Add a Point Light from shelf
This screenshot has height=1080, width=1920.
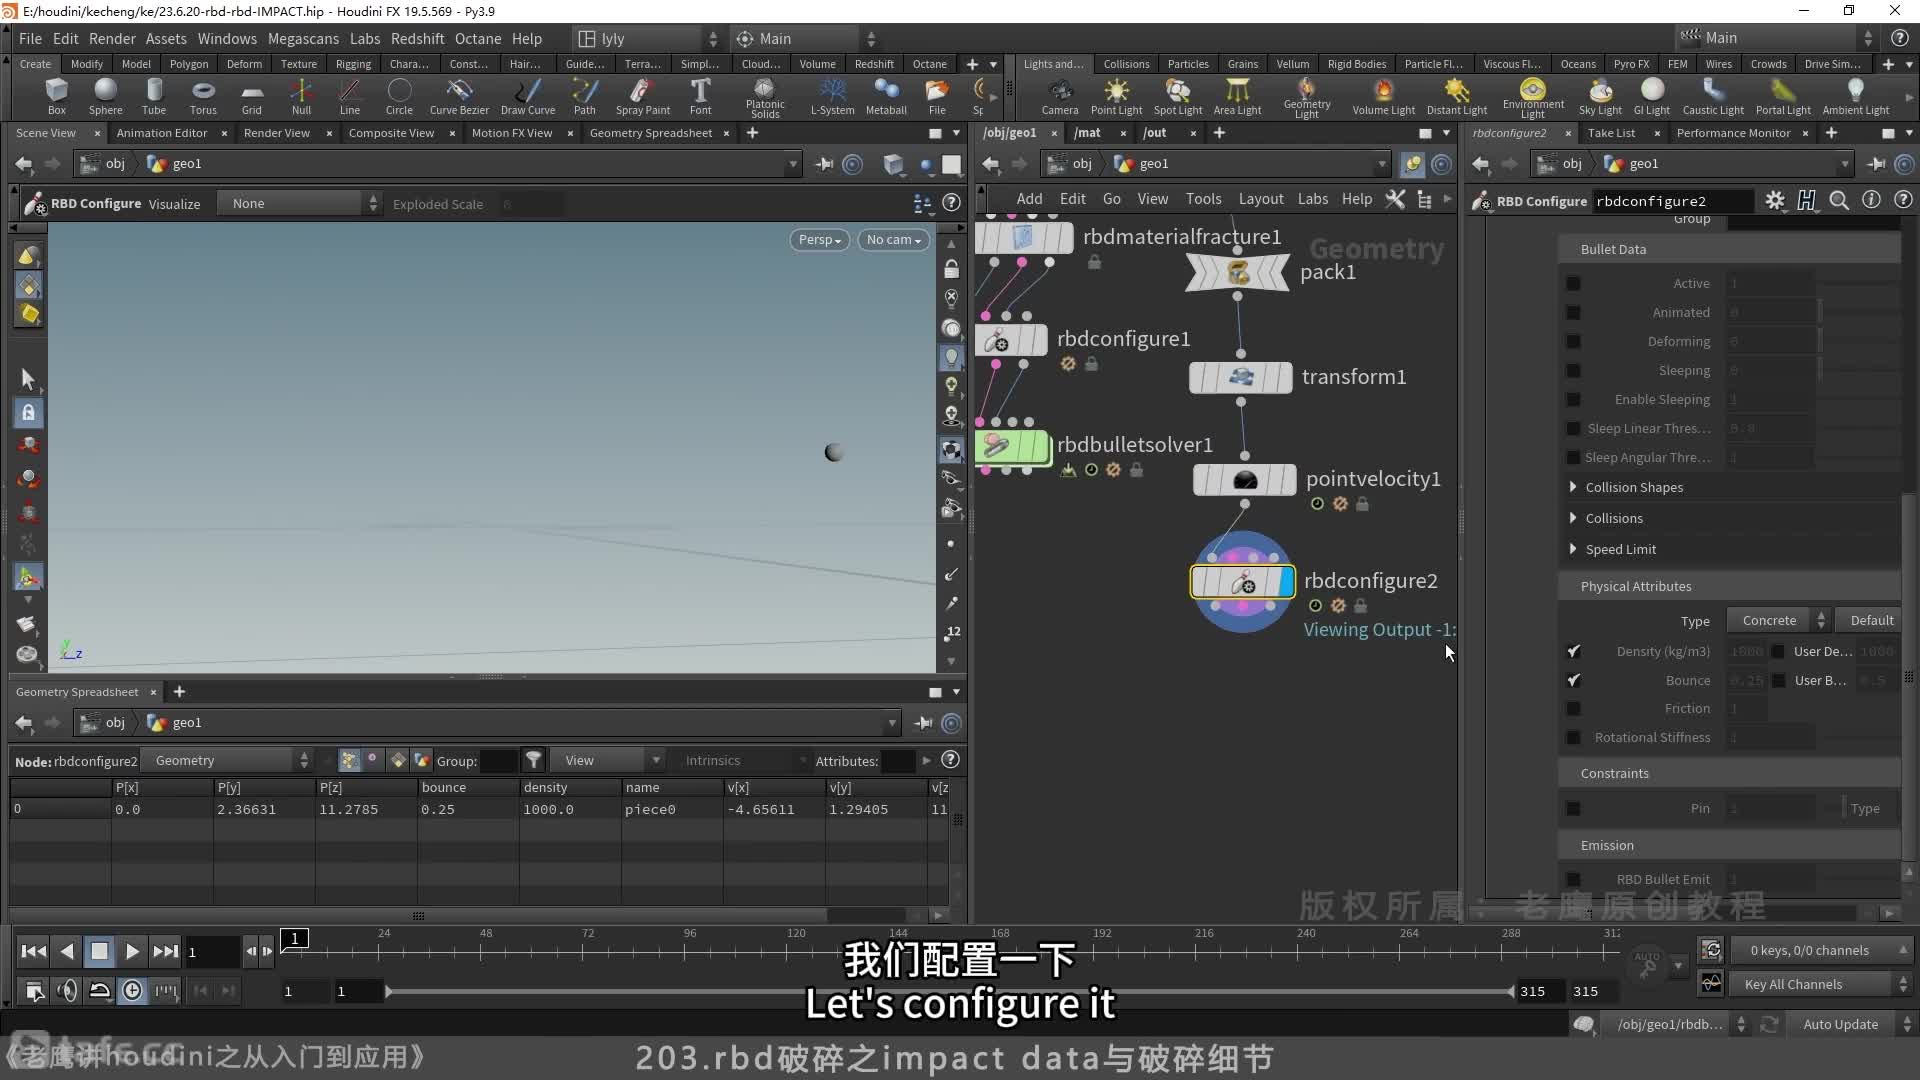[x=1116, y=96]
